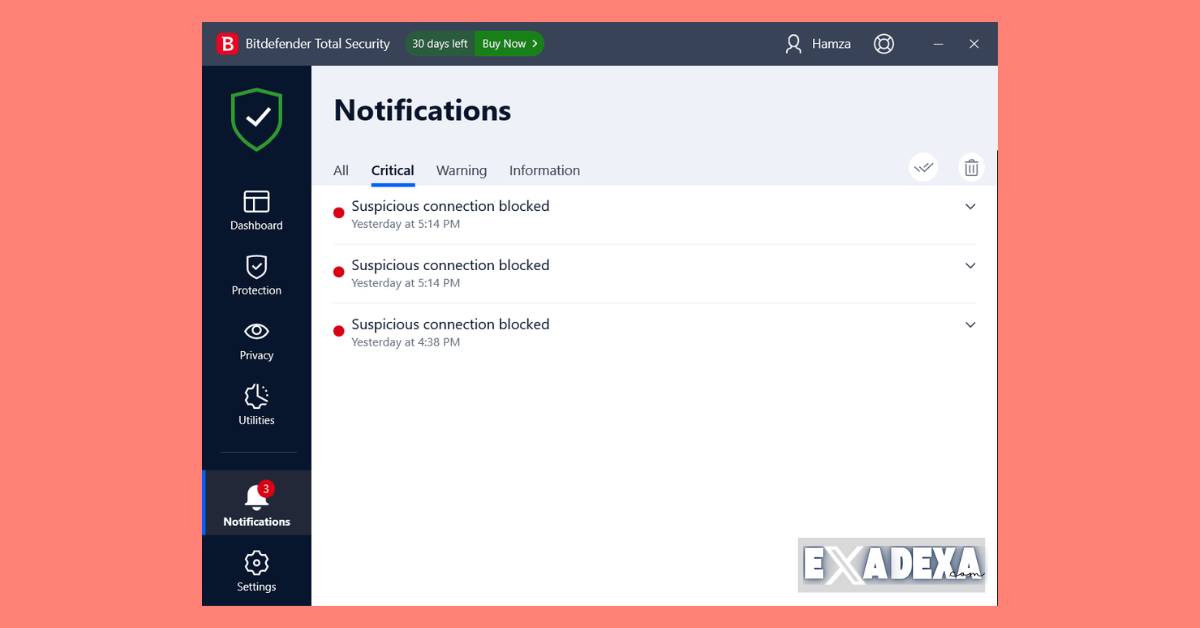Click the Bitdefender logo
This screenshot has width=1200, height=628.
coord(226,43)
